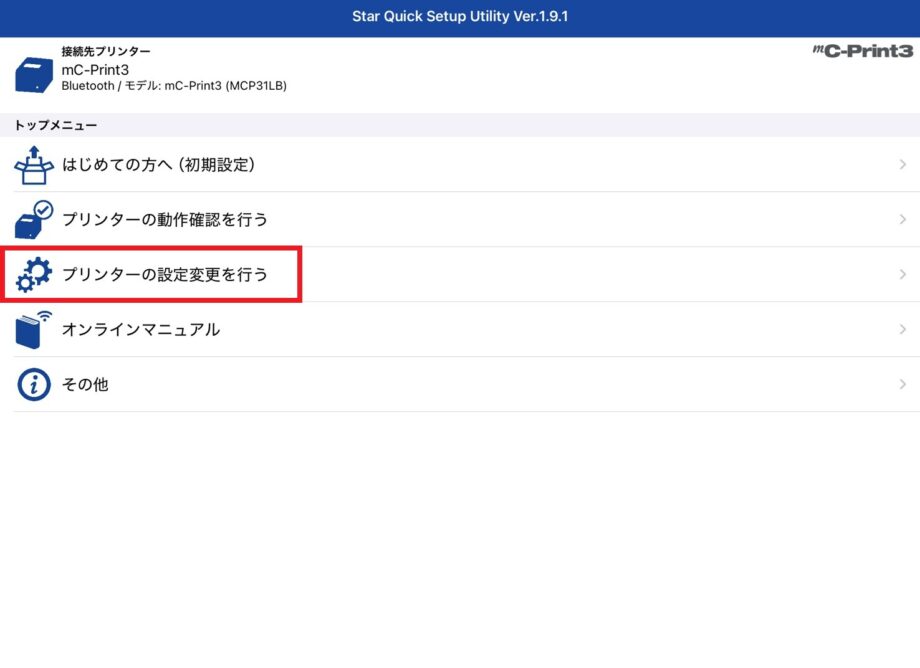Click the gears settings change icon
Image resolution: width=920 pixels, height=668 pixels.
tap(34, 274)
